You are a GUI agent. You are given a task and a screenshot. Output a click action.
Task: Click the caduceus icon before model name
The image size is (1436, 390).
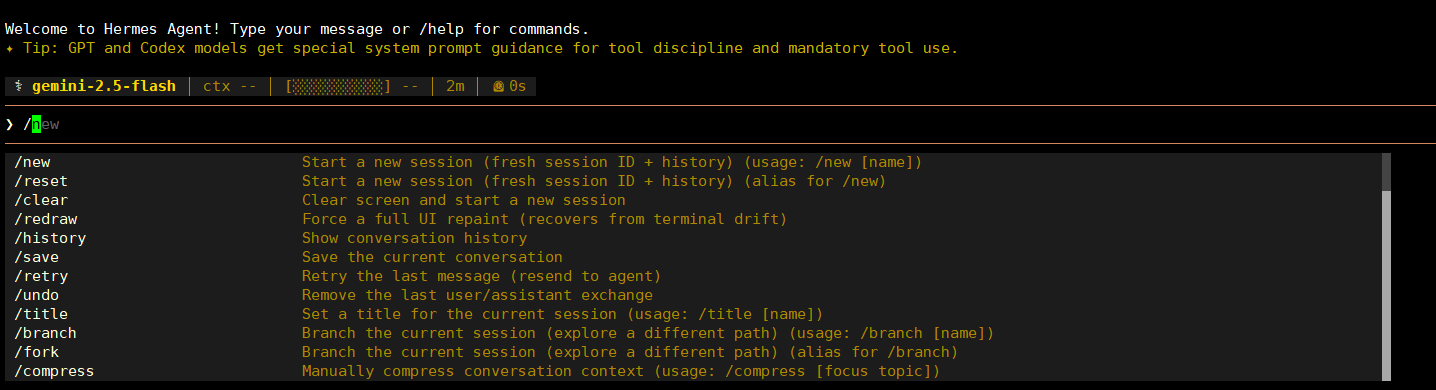pos(18,86)
